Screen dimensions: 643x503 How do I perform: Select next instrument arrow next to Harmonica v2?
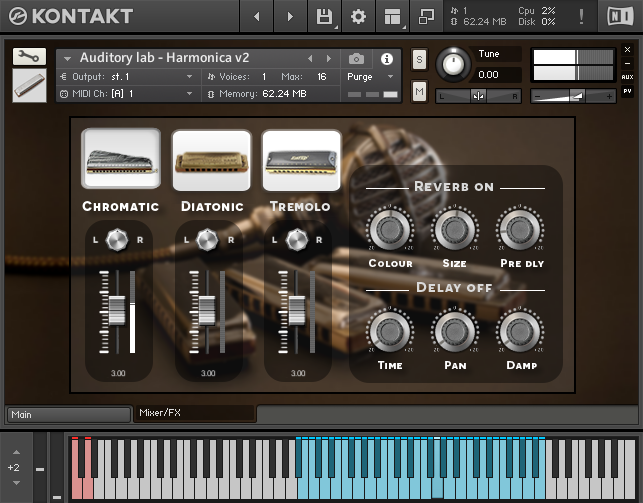[328, 59]
